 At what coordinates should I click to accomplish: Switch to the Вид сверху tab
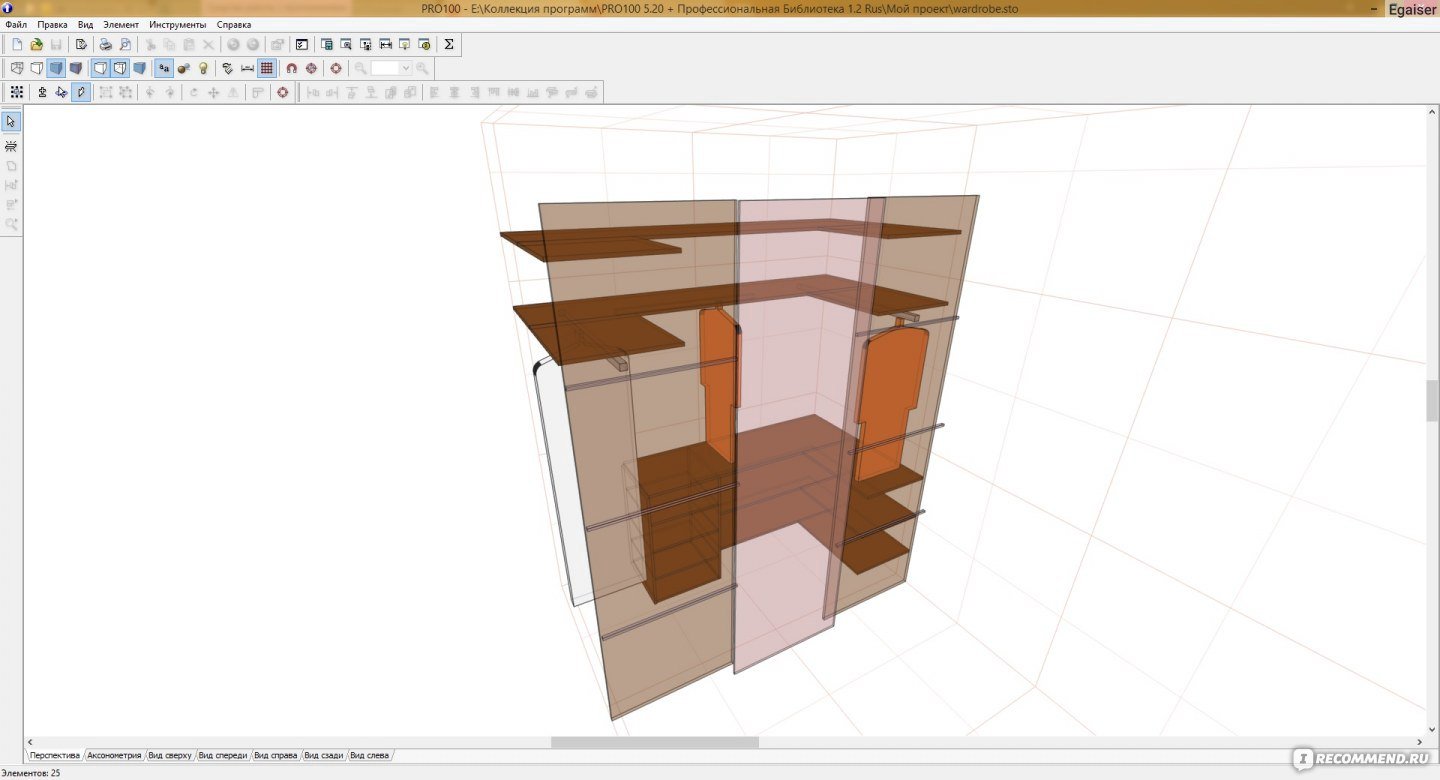point(170,755)
